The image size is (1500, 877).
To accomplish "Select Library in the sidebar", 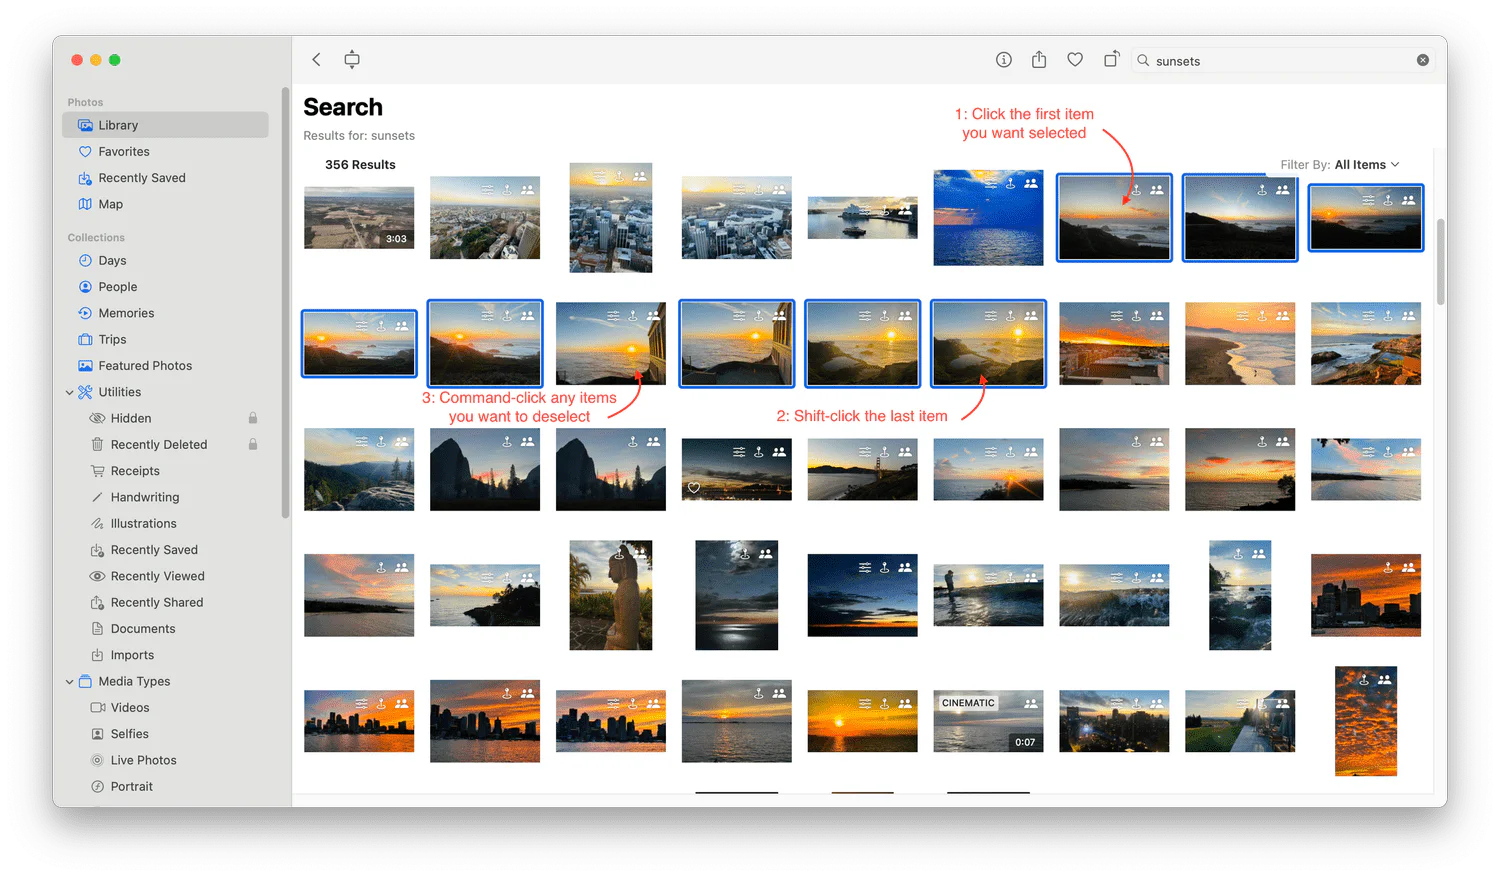I will click(x=165, y=125).
